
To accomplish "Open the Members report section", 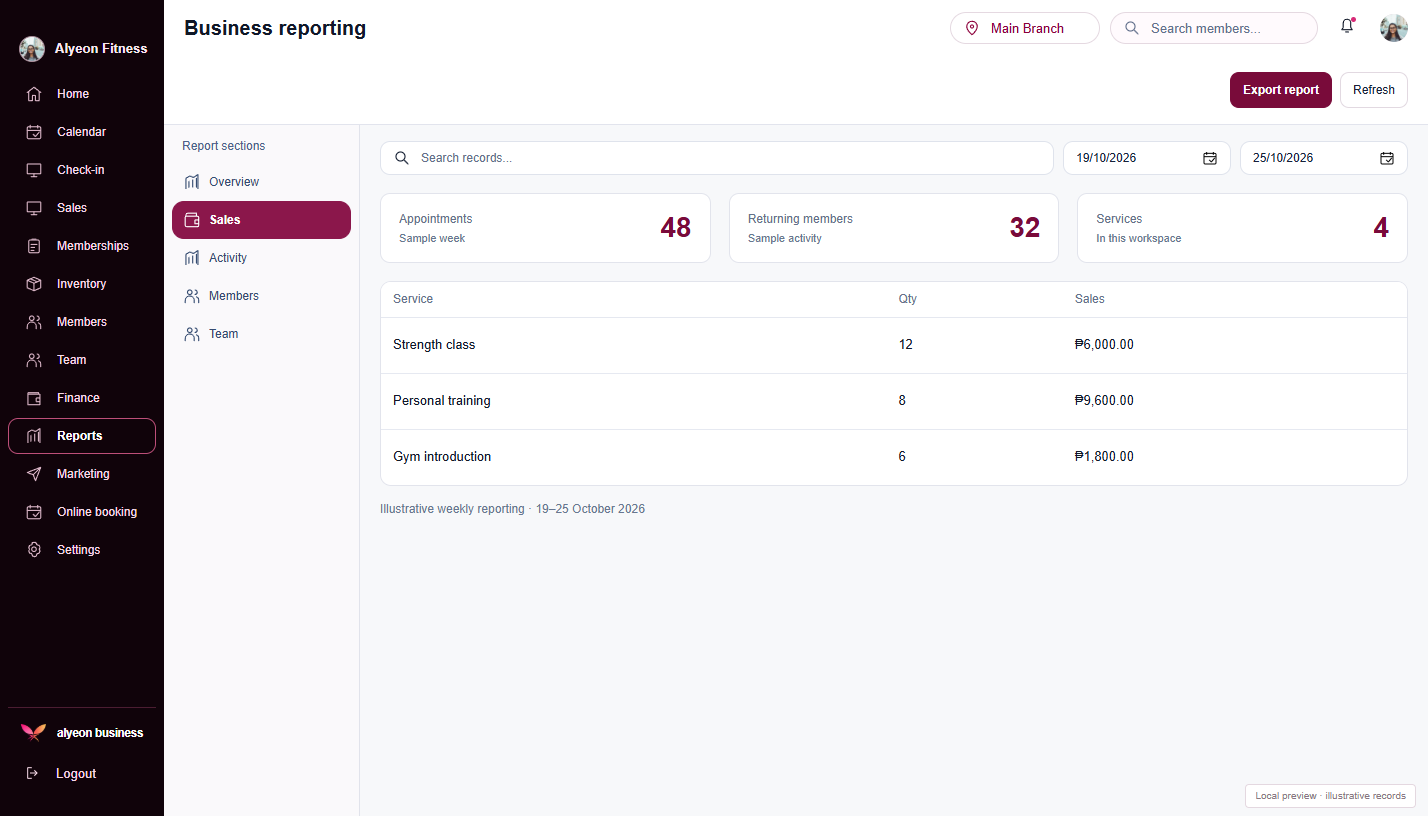I will [261, 296].
